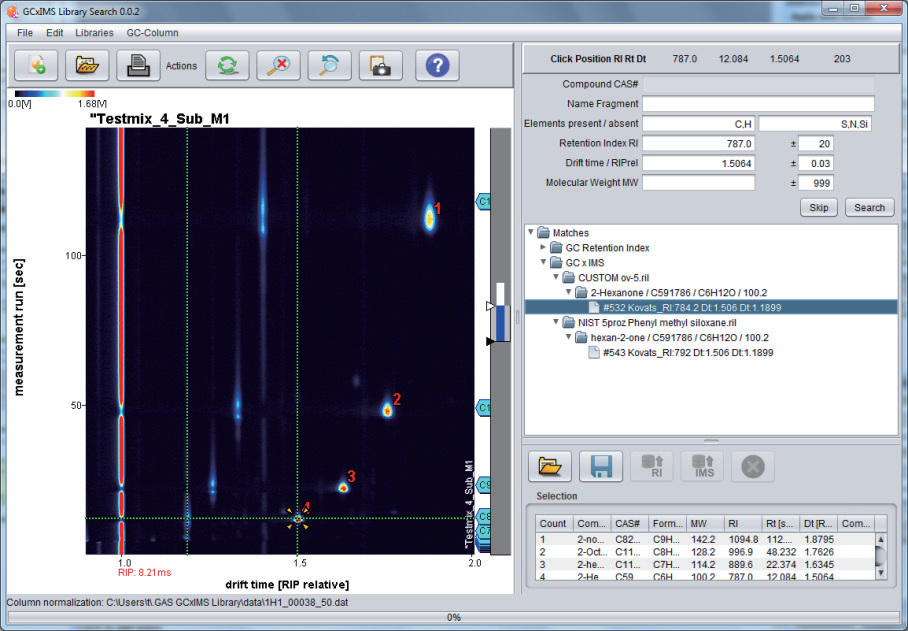Open the Libraries menu
The image size is (908, 631).
[94, 33]
